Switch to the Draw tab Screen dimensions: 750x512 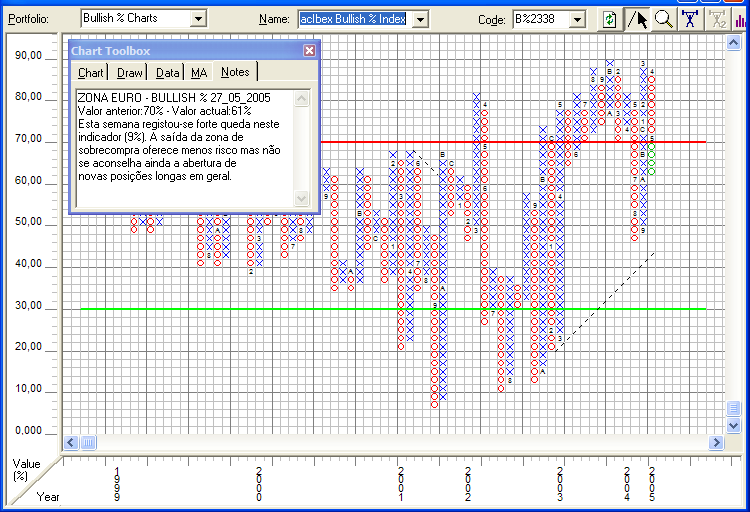pos(130,73)
